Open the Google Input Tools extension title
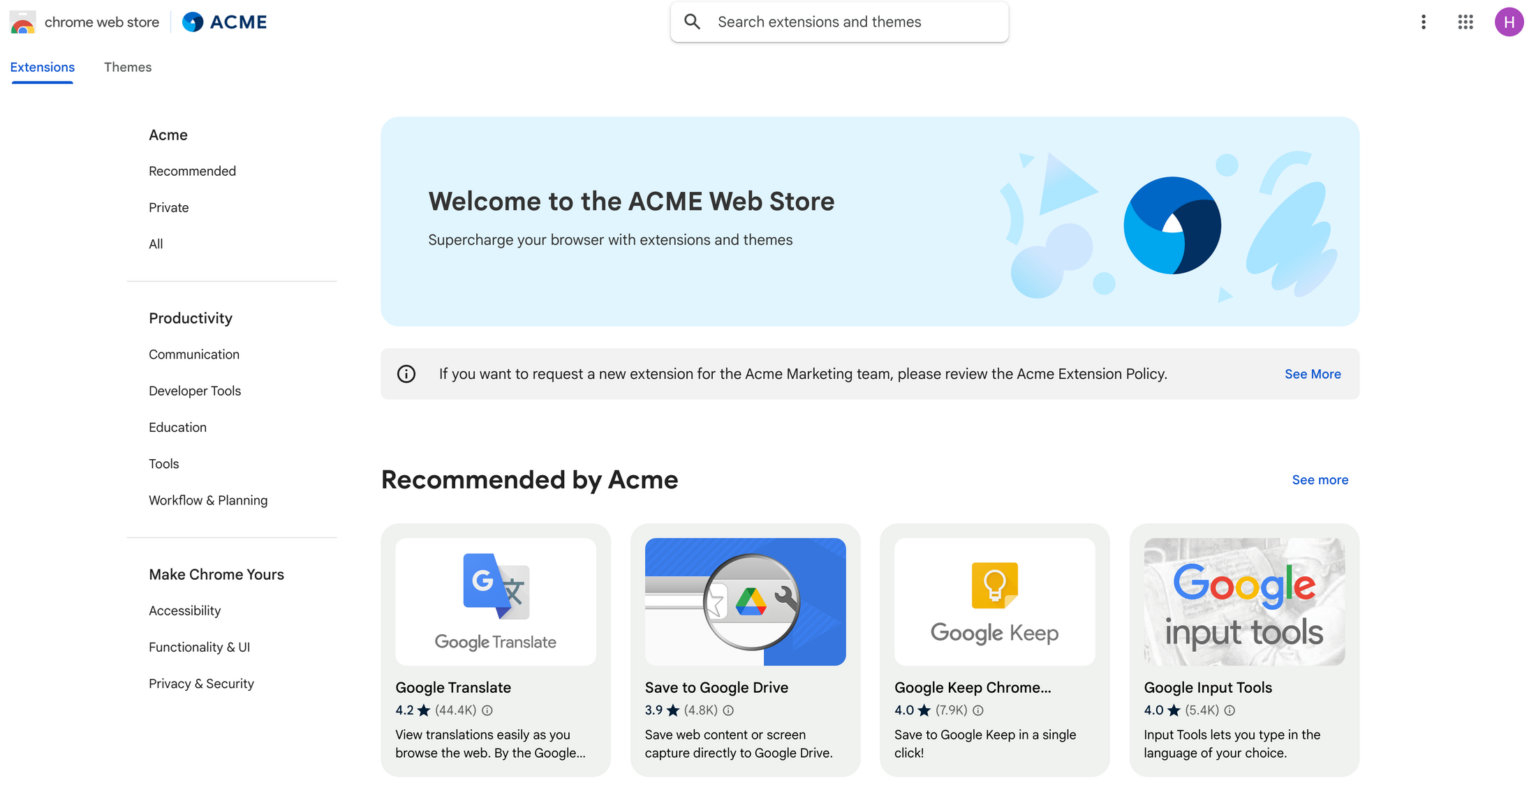 1207,687
